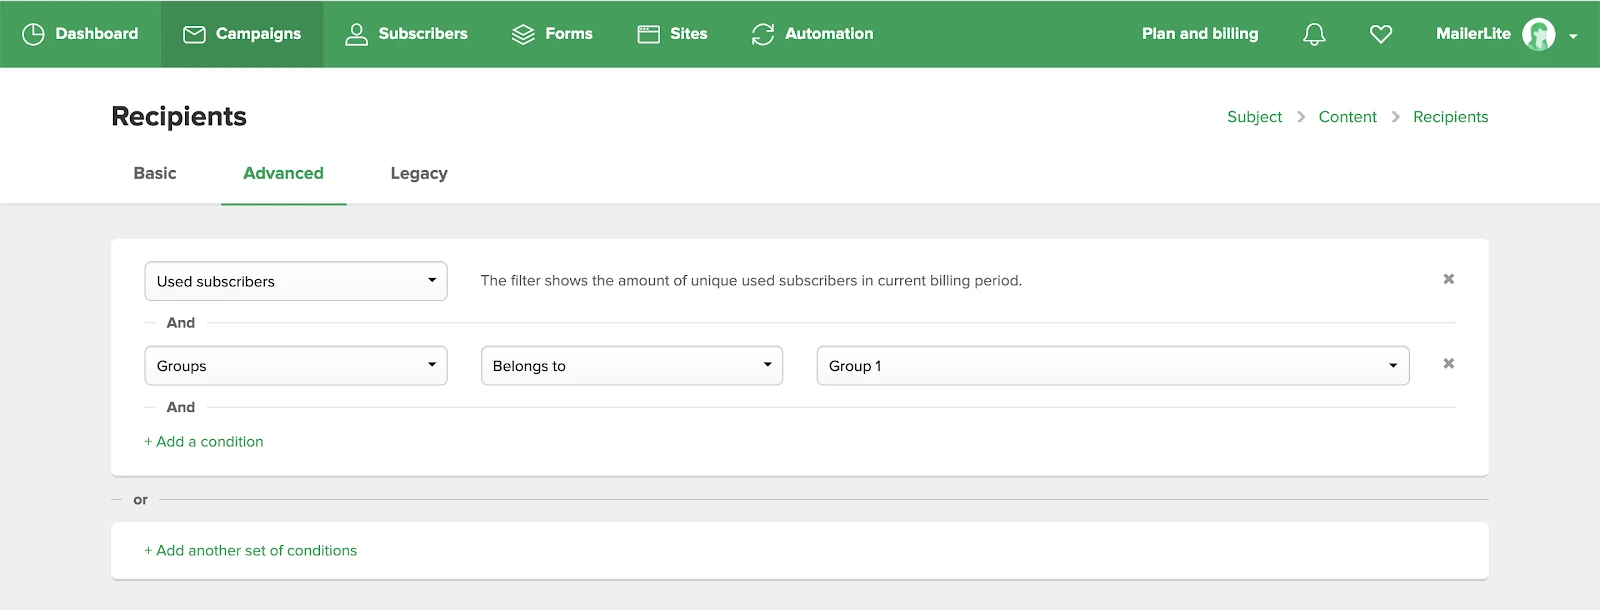The width and height of the screenshot is (1600, 610).
Task: Click the heart icon in header
Action: 1380,34
